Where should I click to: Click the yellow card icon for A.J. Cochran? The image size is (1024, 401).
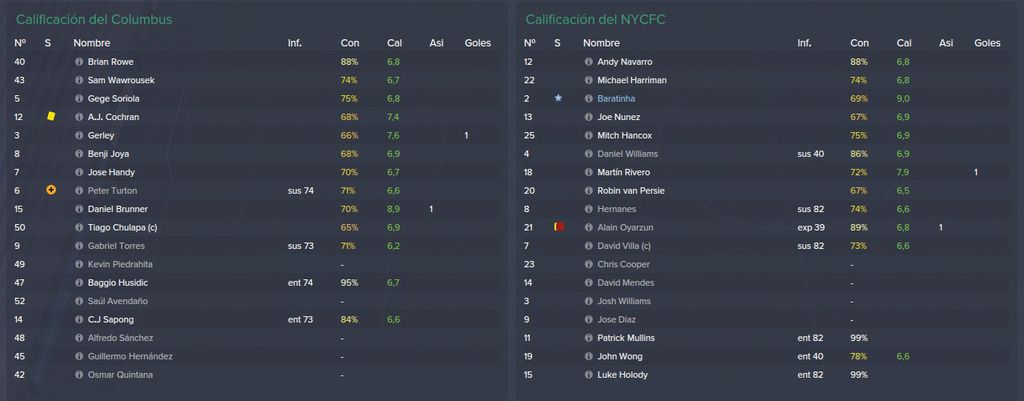pyautogui.click(x=51, y=116)
